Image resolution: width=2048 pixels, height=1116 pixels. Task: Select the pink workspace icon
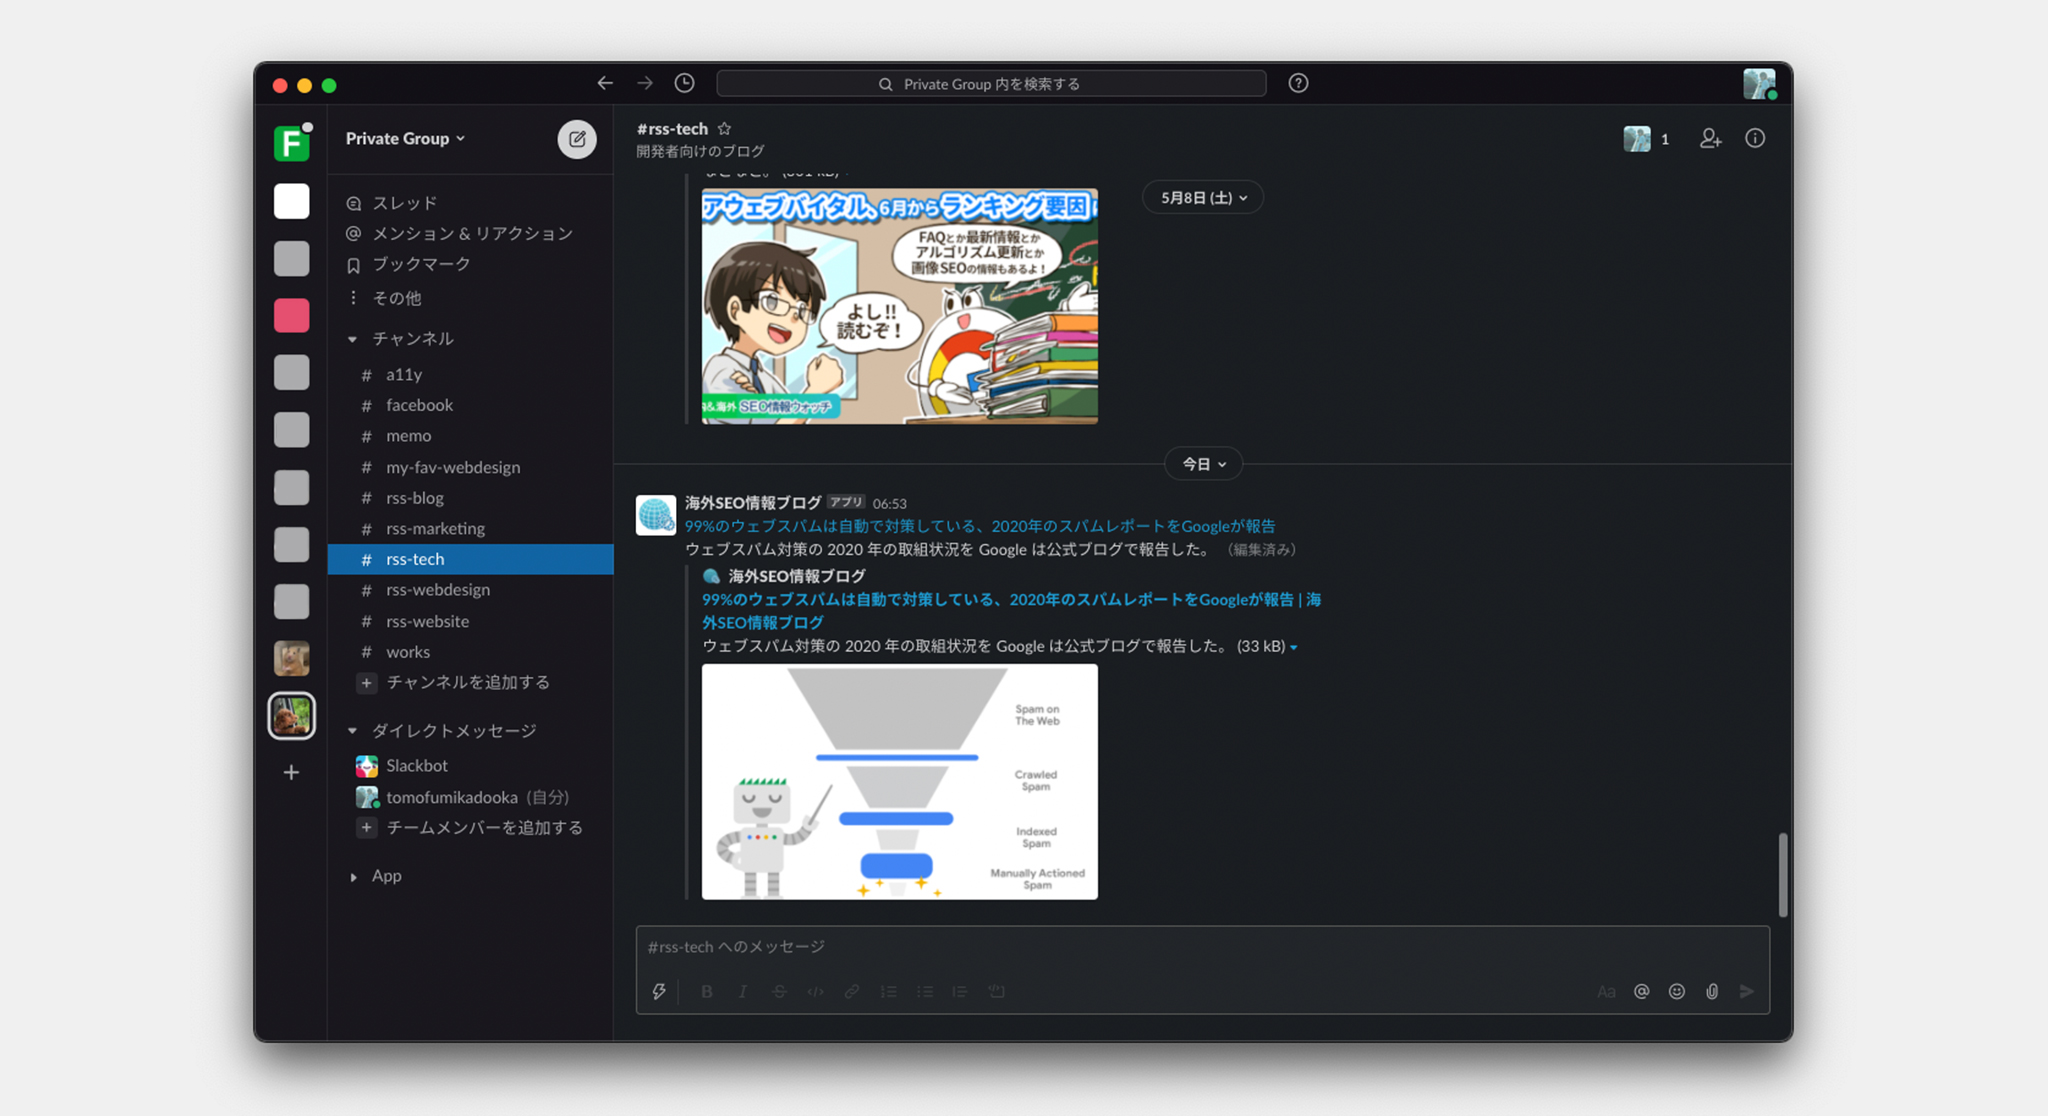click(x=292, y=315)
